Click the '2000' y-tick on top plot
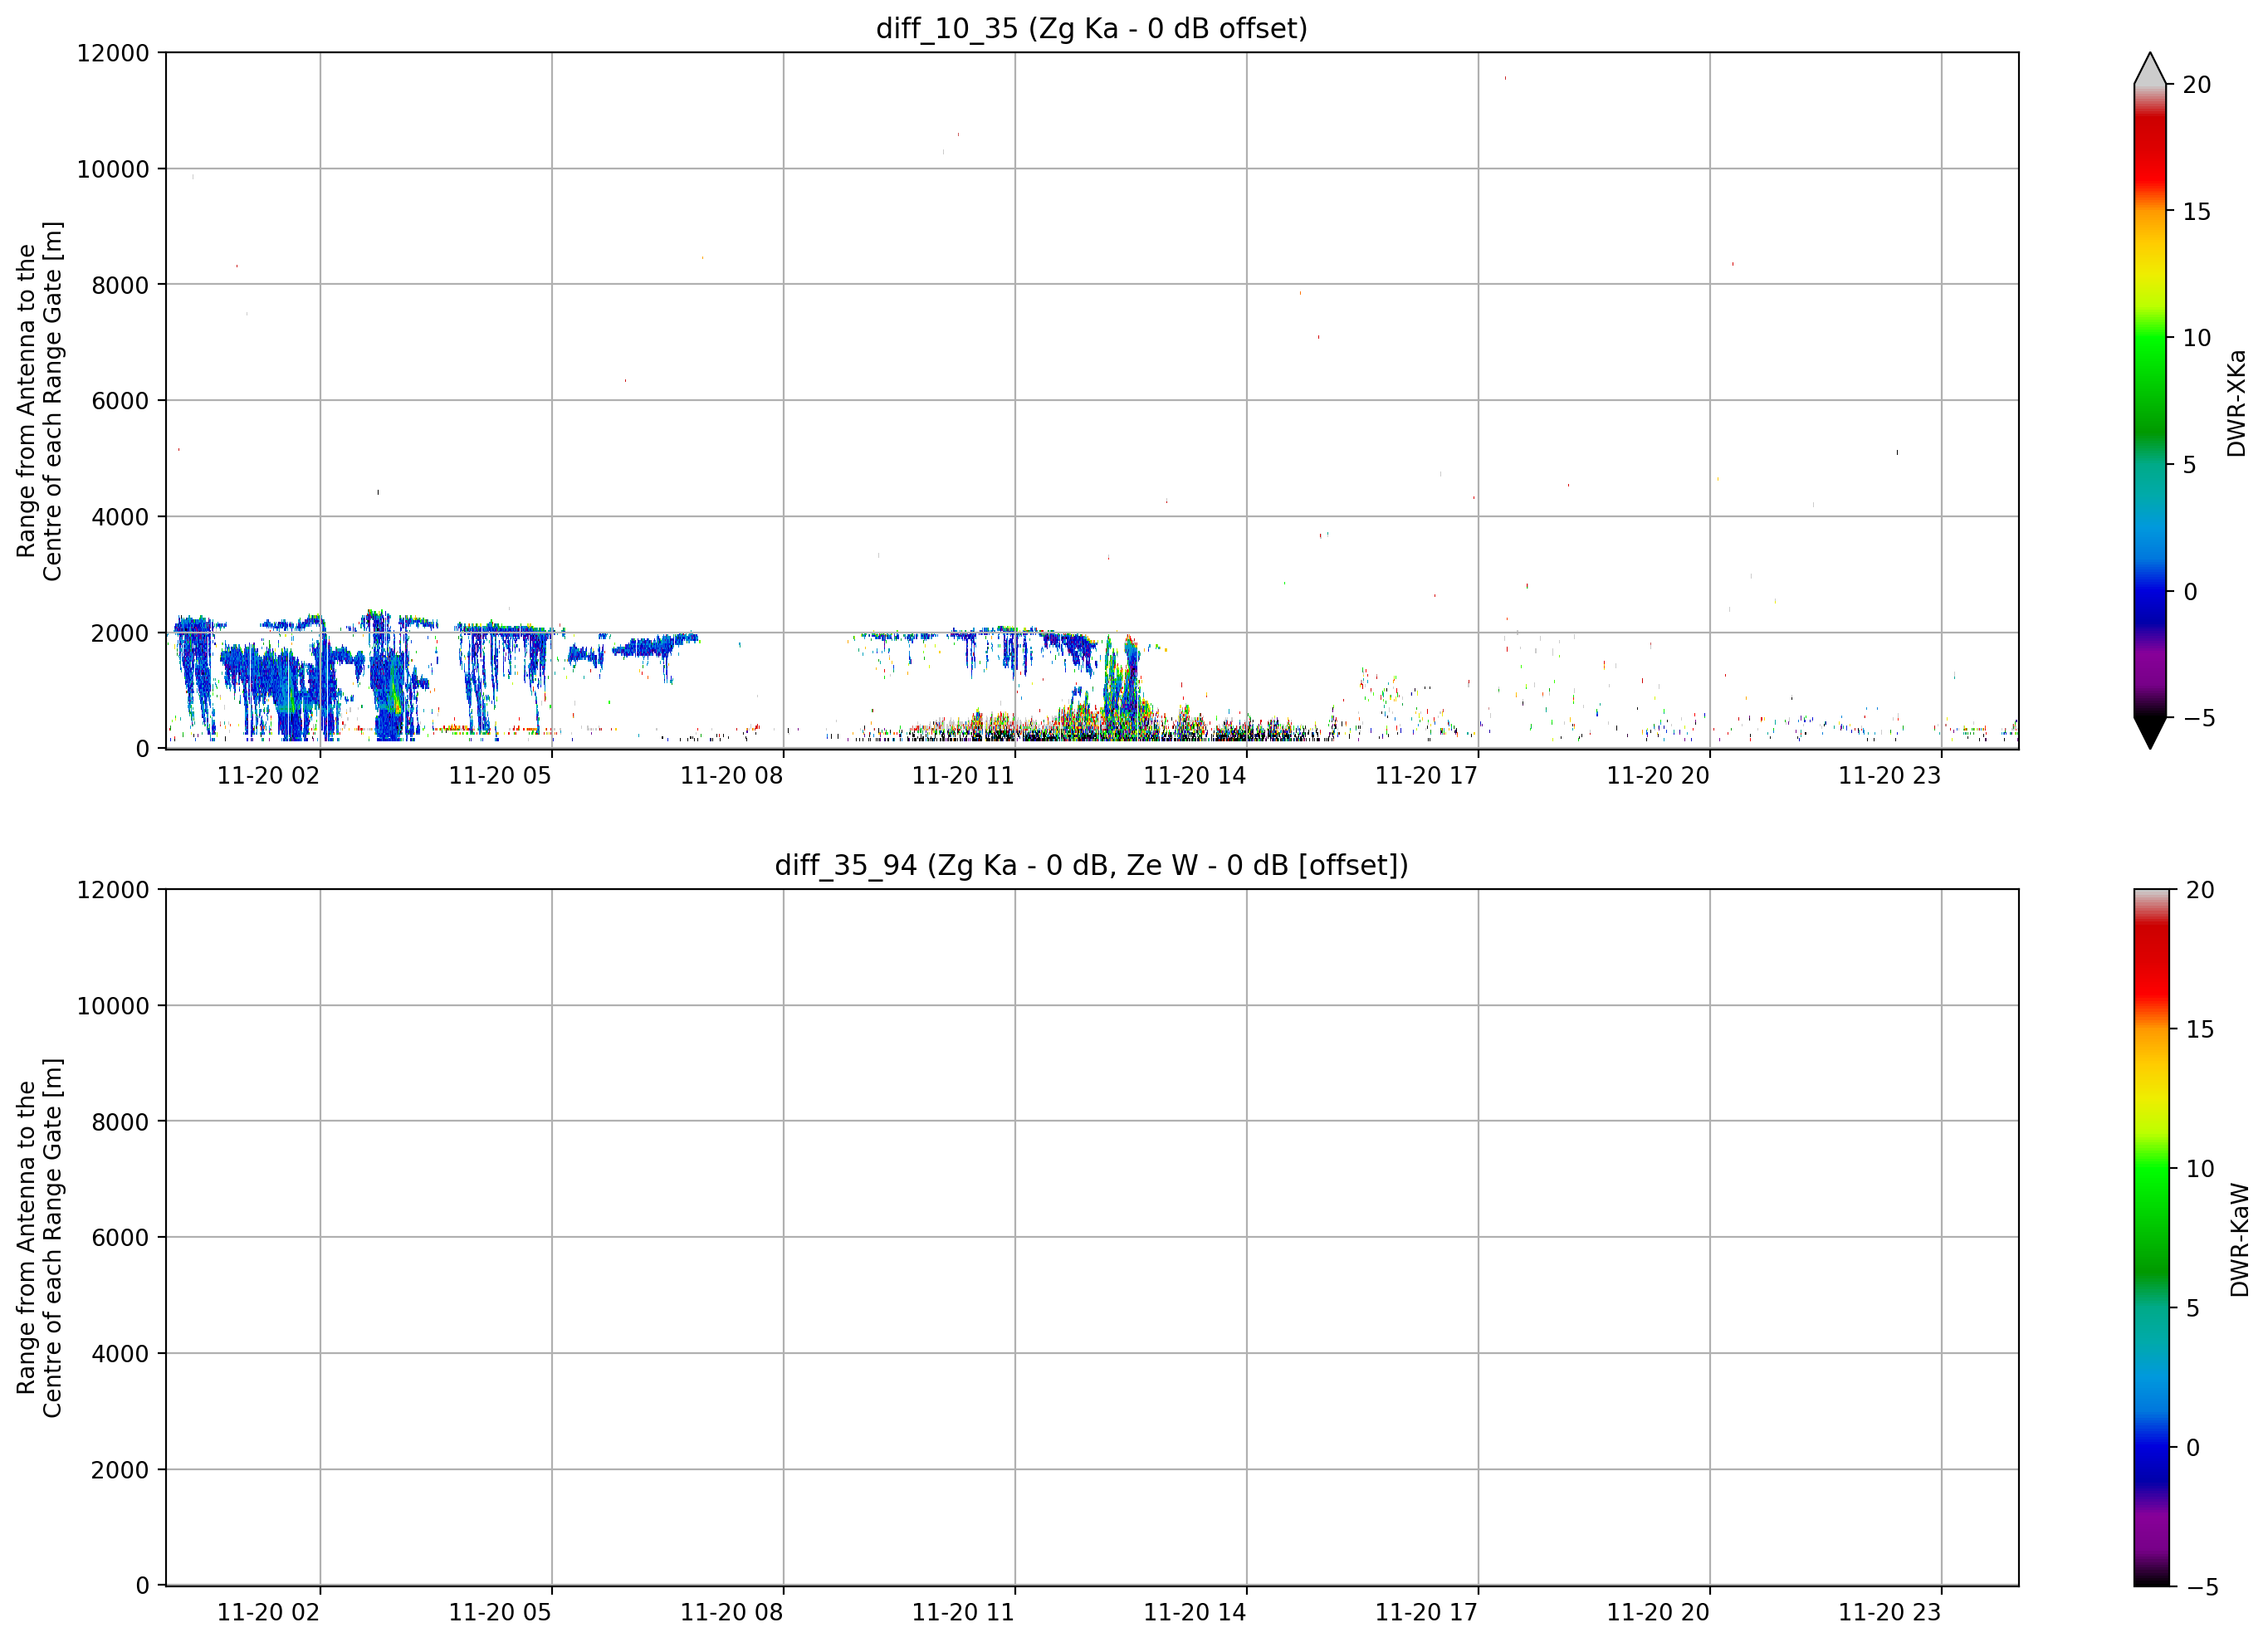 (x=120, y=633)
